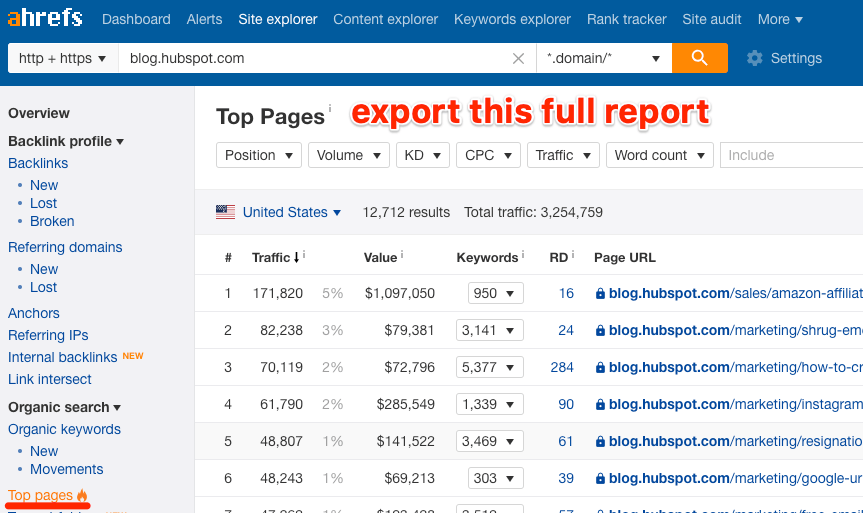The width and height of the screenshot is (863, 513).
Task: Open the http + https protocol dropdown
Action: tap(62, 58)
